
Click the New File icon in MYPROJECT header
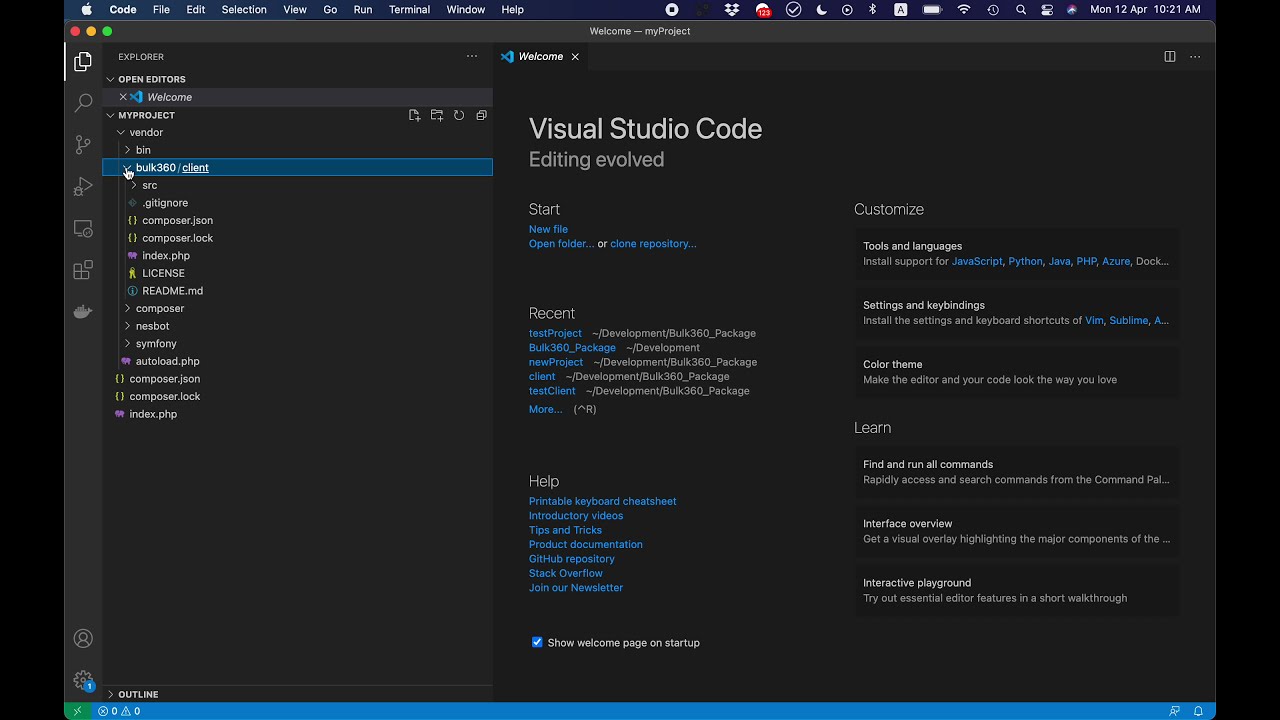(415, 115)
